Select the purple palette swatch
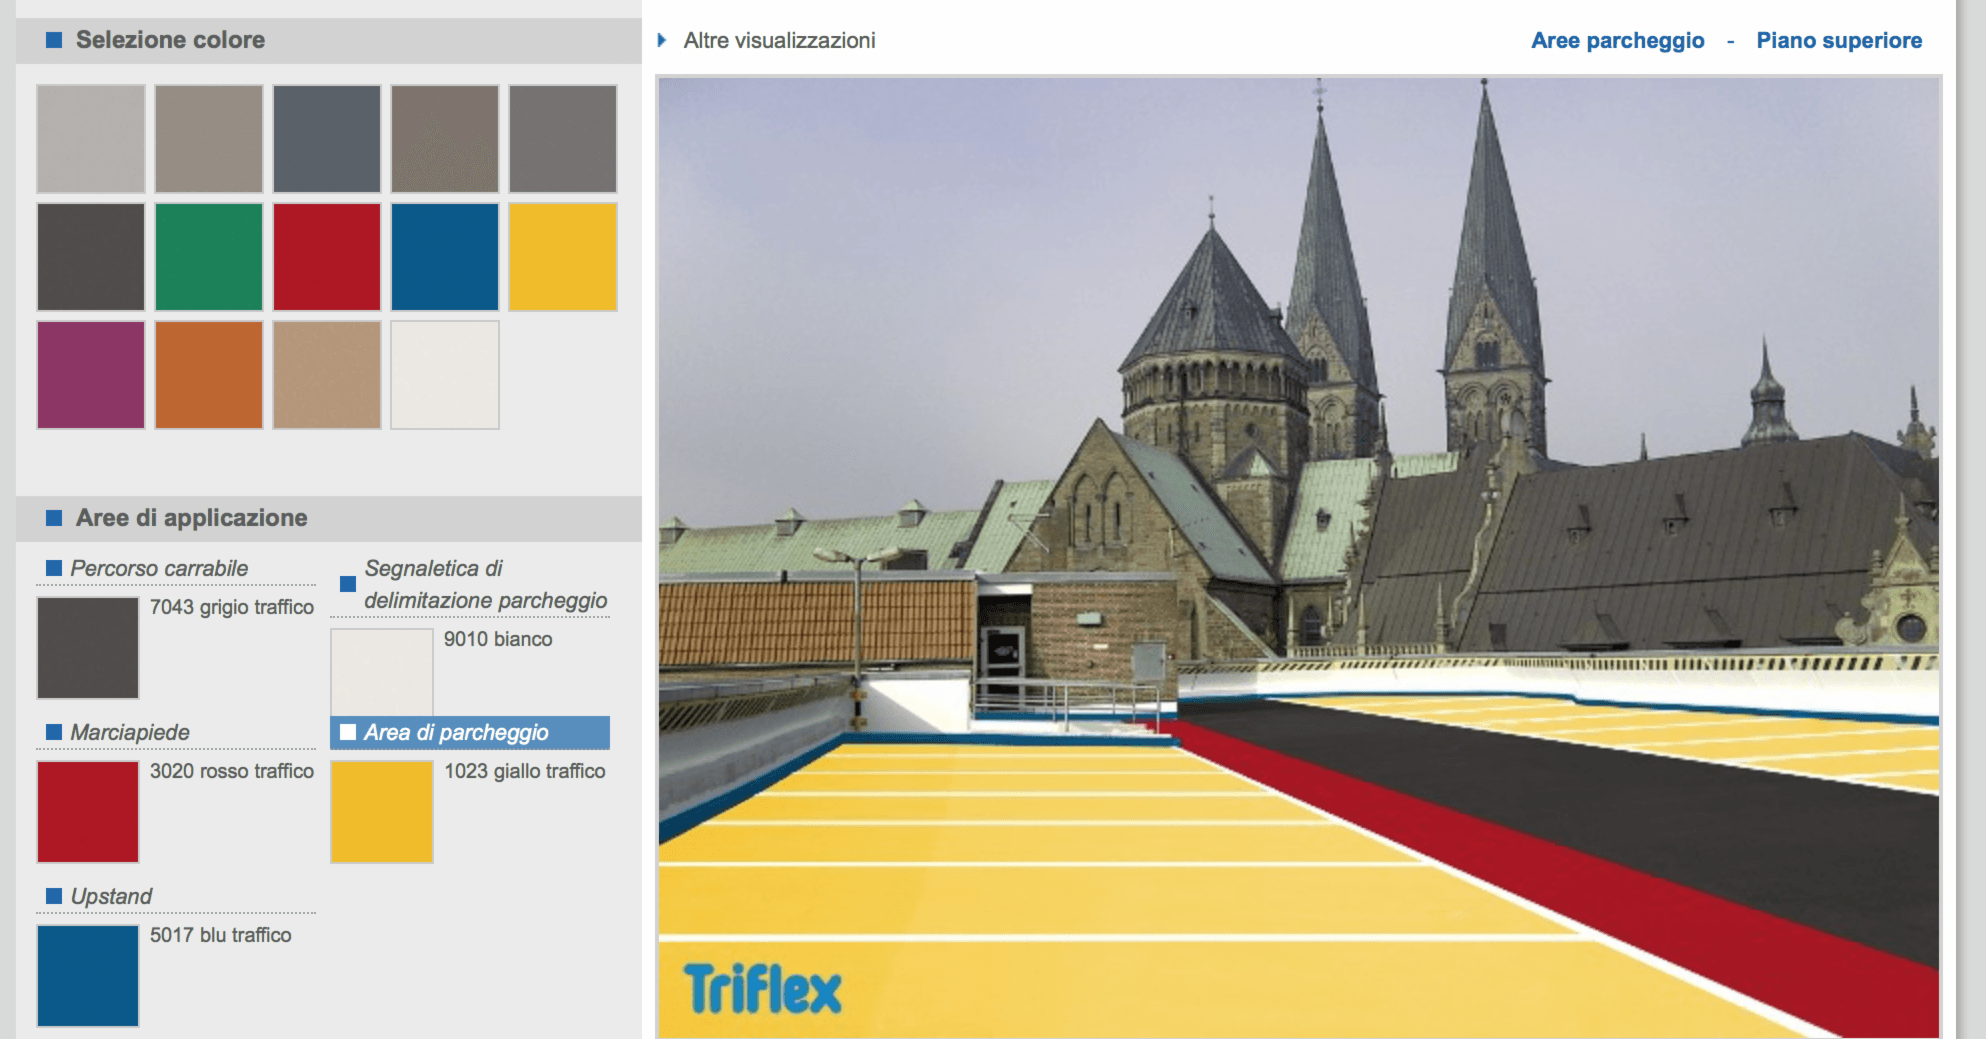 (x=91, y=375)
